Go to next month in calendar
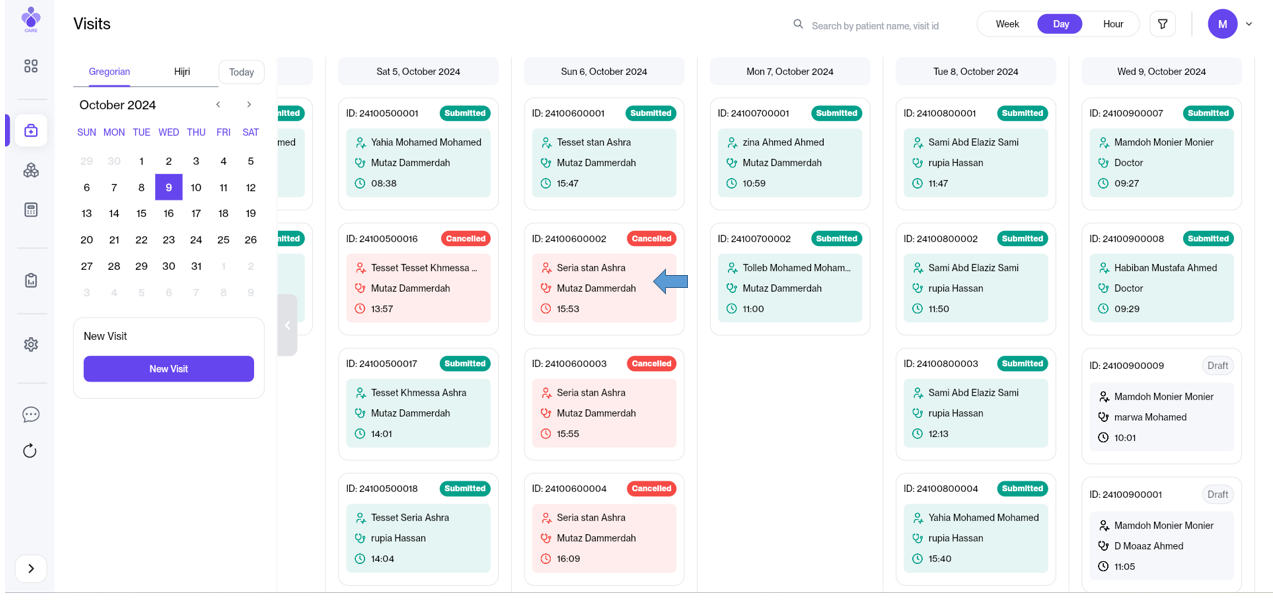This screenshot has height=602, width=1273. click(249, 105)
